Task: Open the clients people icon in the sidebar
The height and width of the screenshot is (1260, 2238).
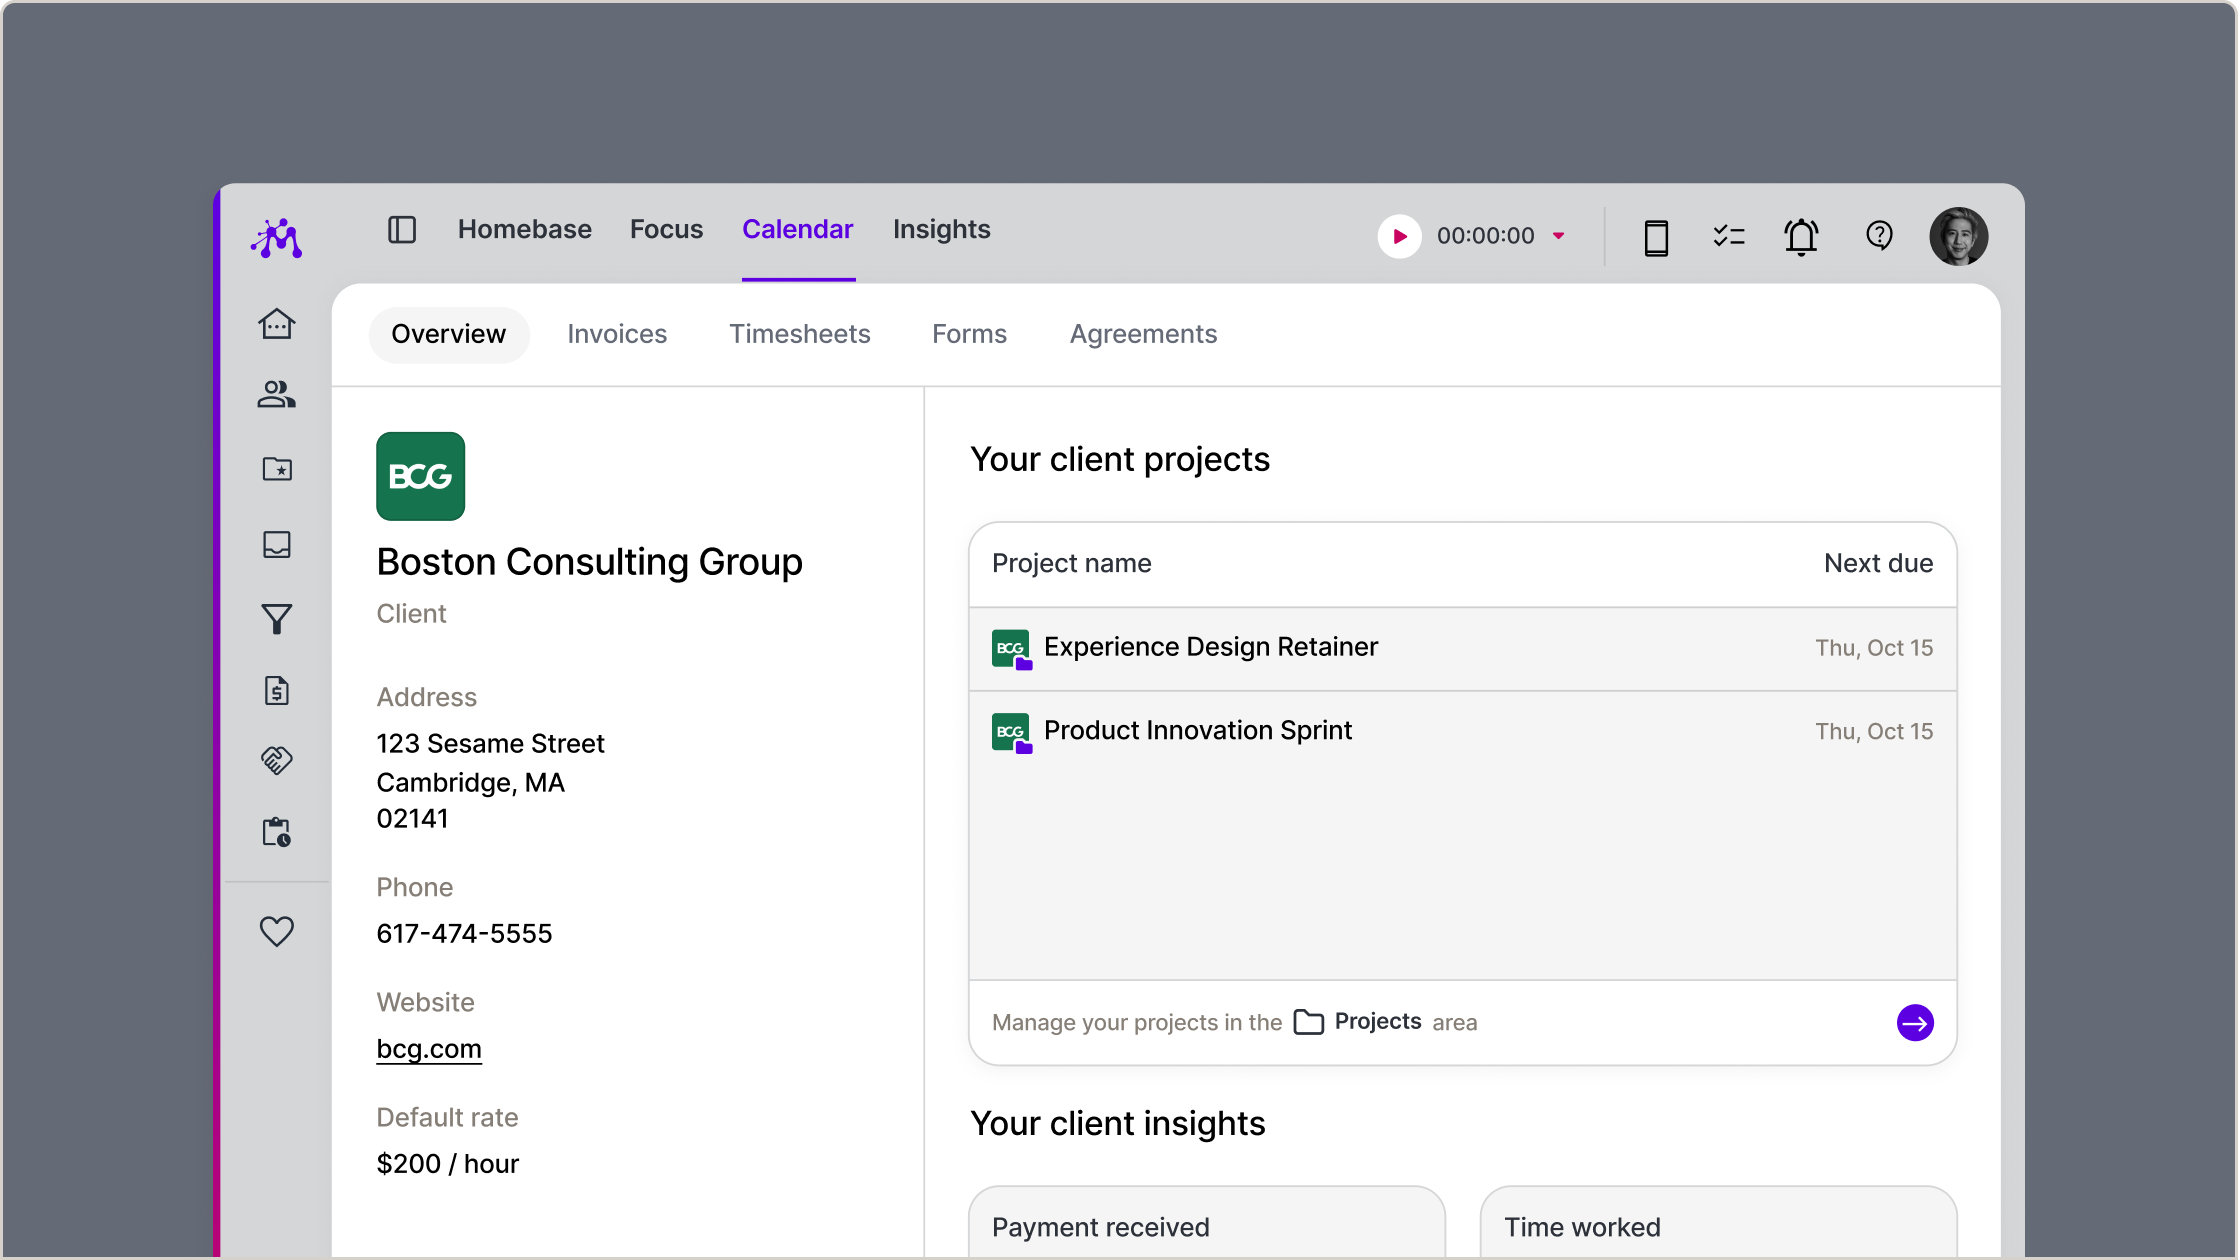Action: [277, 394]
